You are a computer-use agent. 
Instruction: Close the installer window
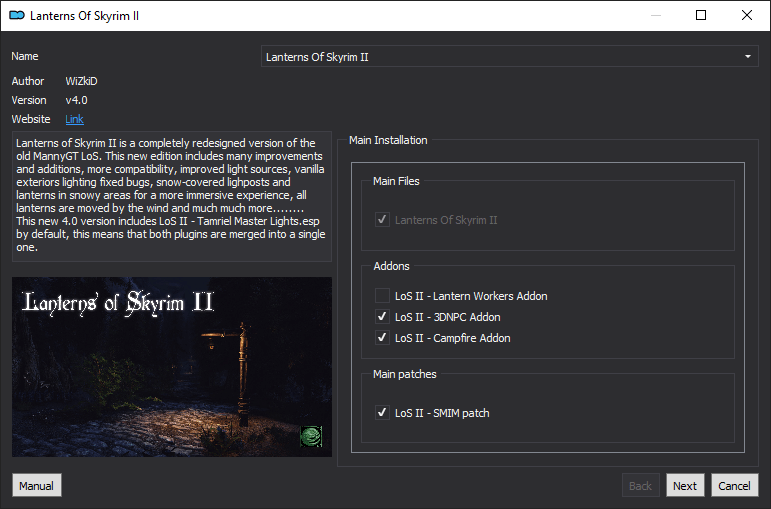pos(746,15)
